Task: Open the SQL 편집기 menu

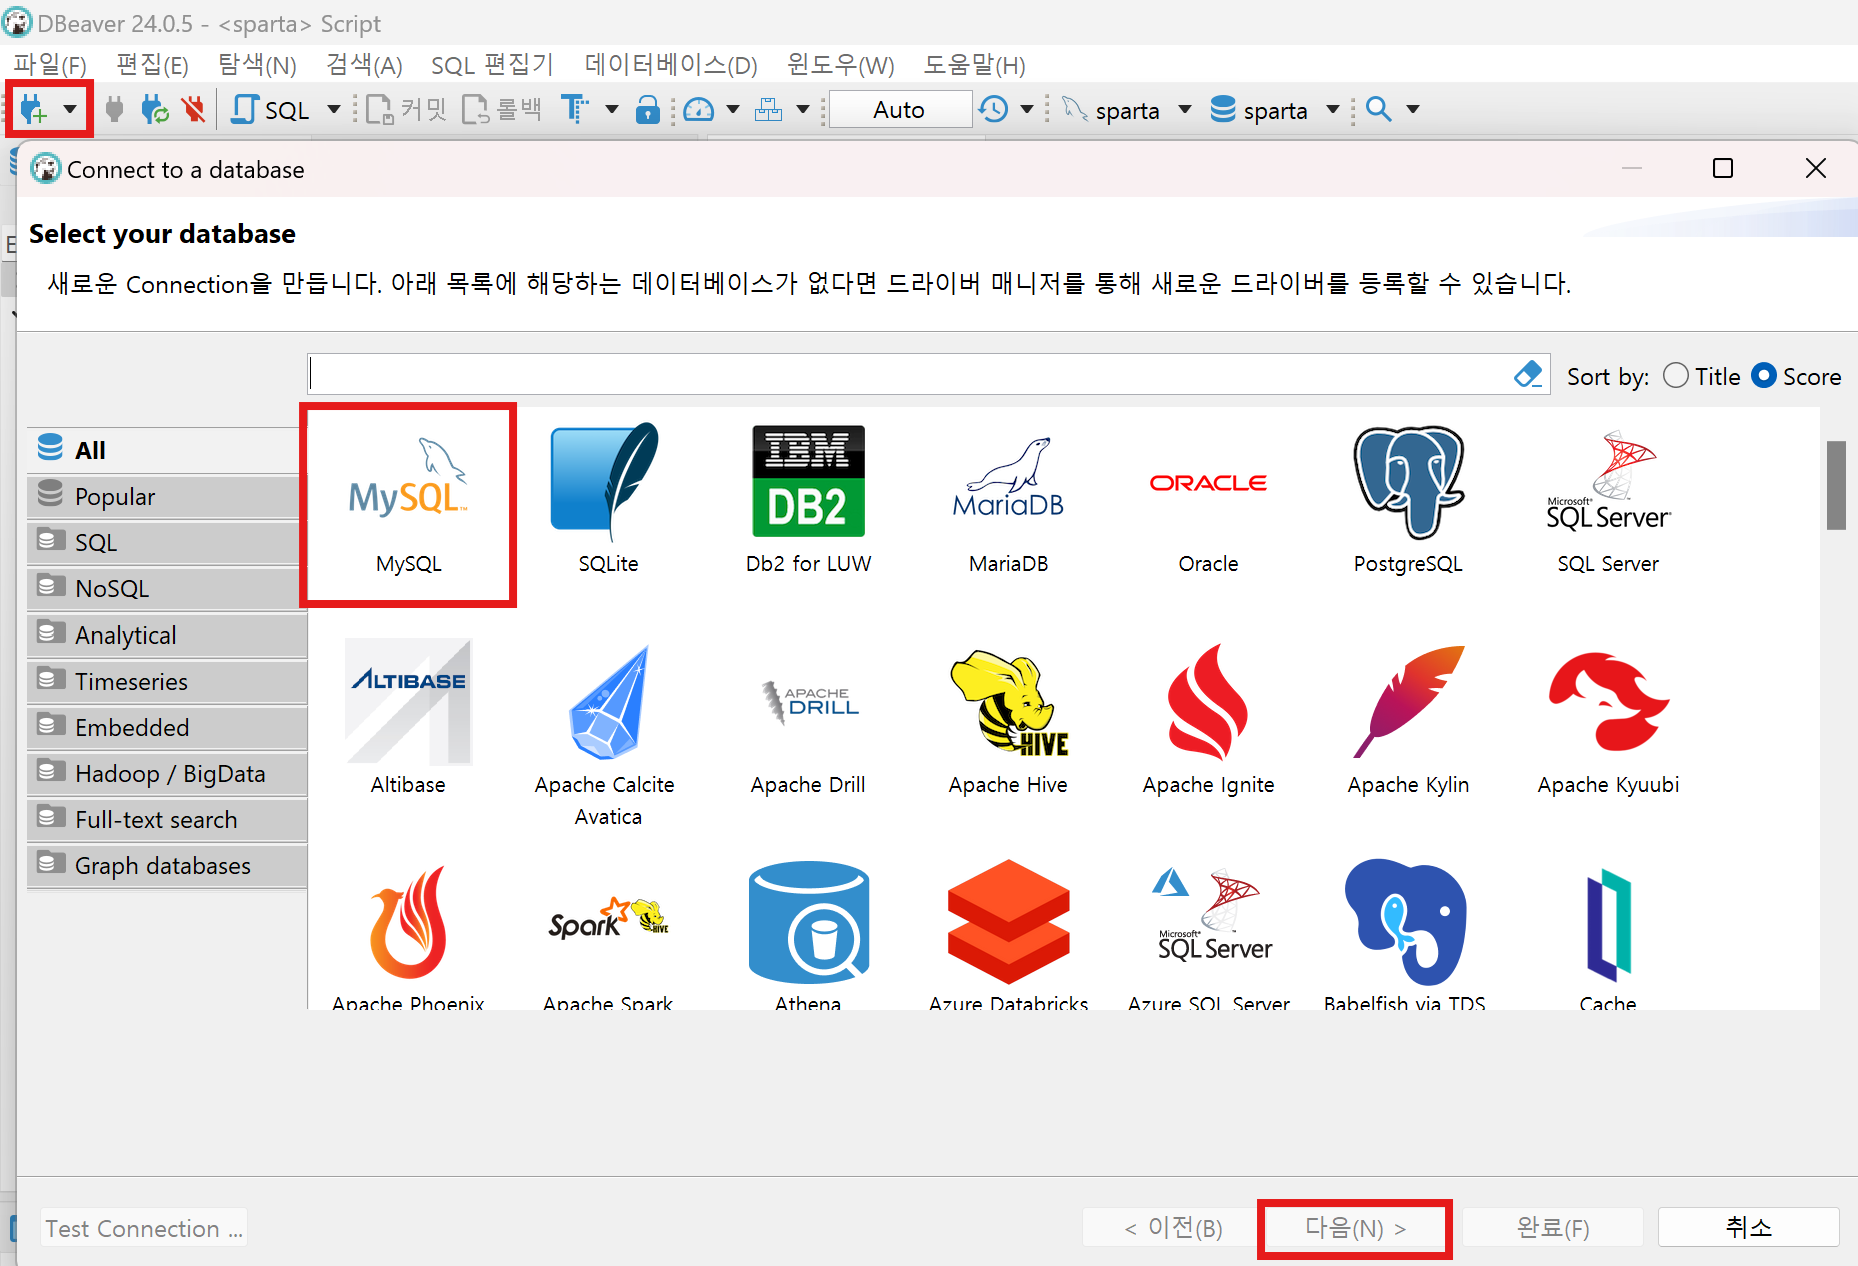Action: (x=492, y=65)
